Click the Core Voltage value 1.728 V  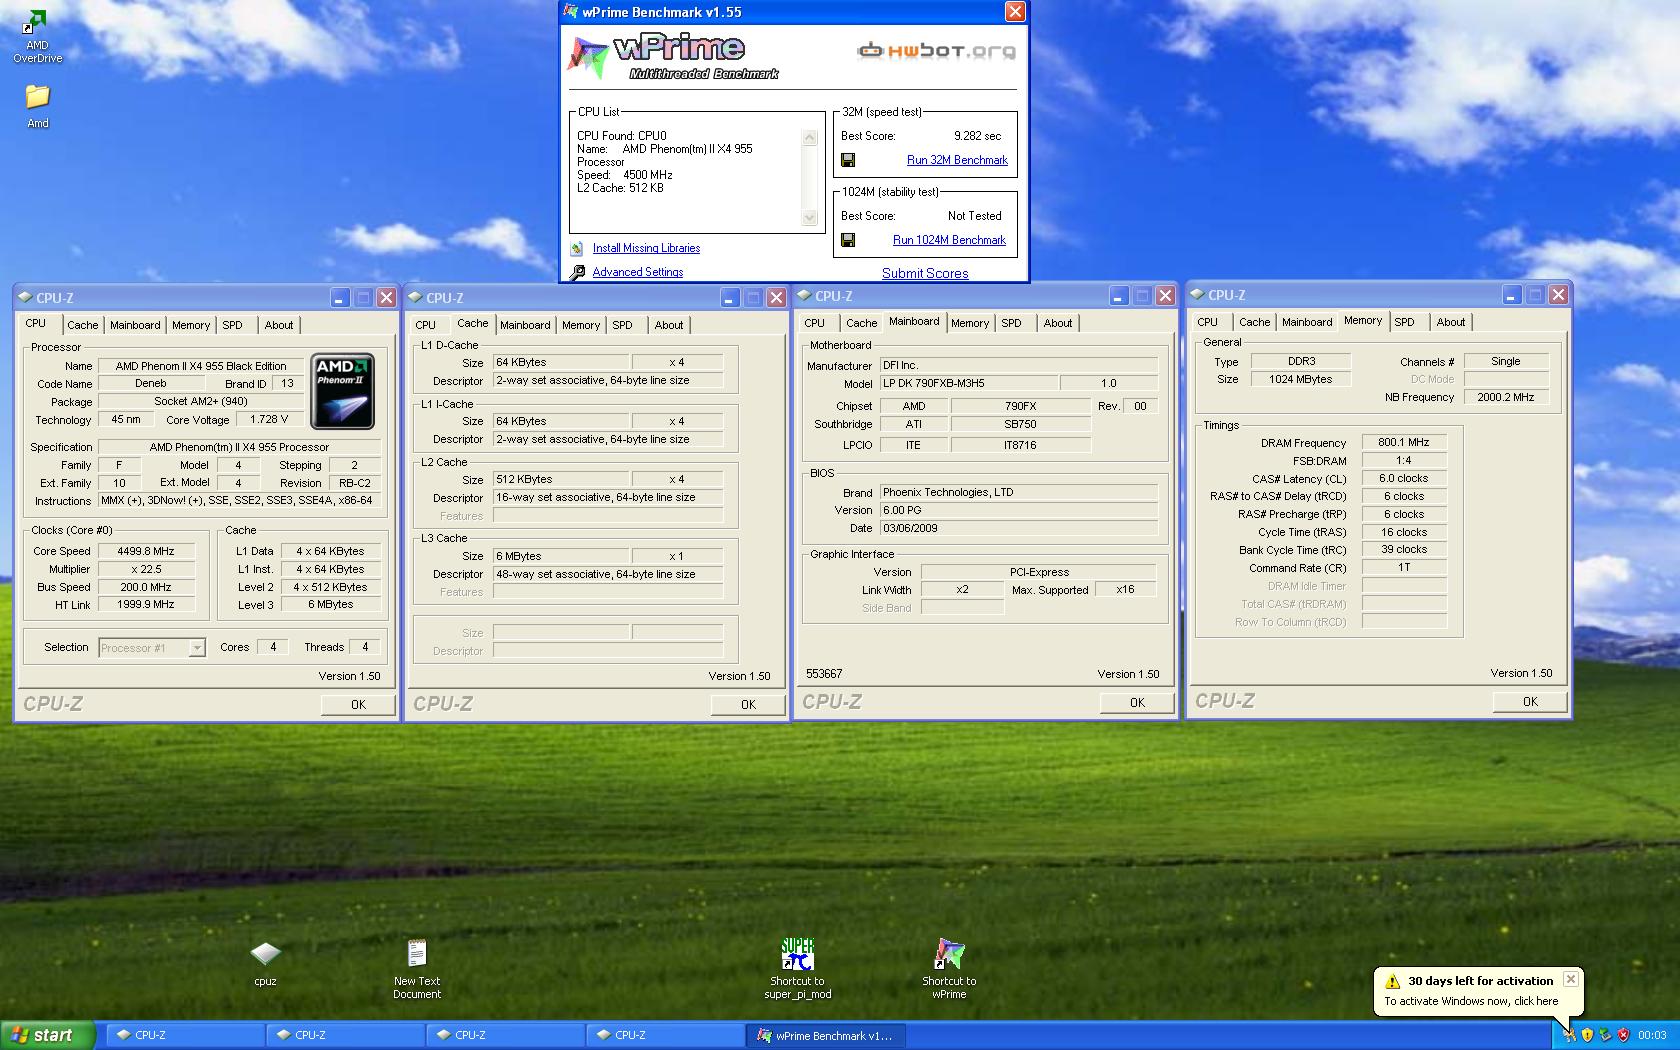tap(269, 420)
